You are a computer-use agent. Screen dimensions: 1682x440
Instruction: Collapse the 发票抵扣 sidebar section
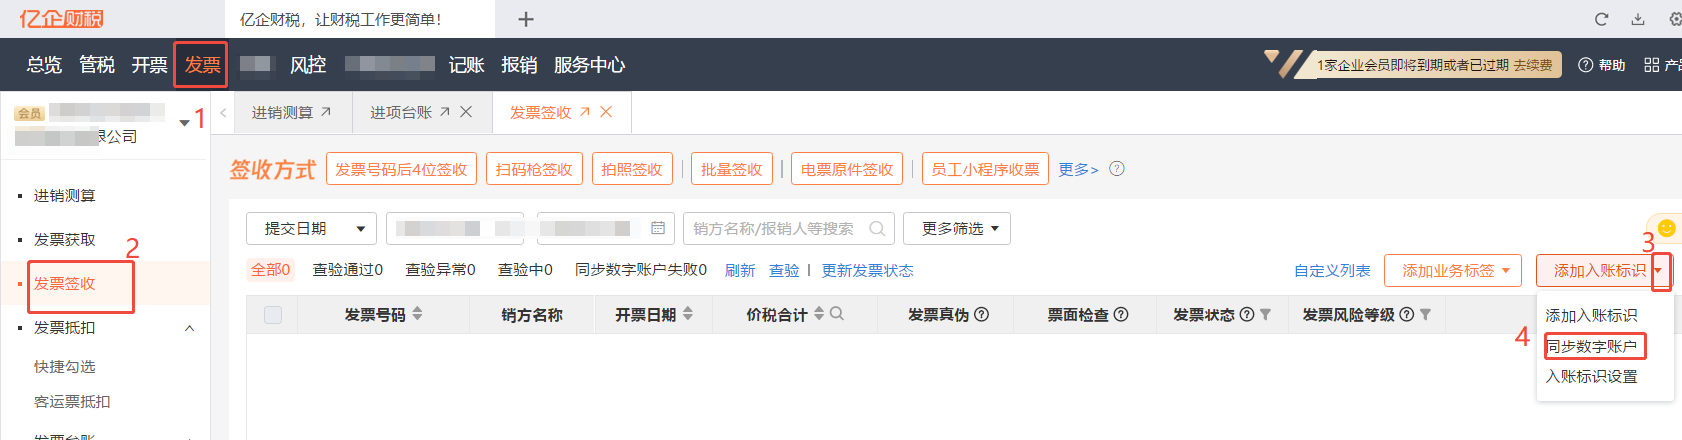click(189, 328)
